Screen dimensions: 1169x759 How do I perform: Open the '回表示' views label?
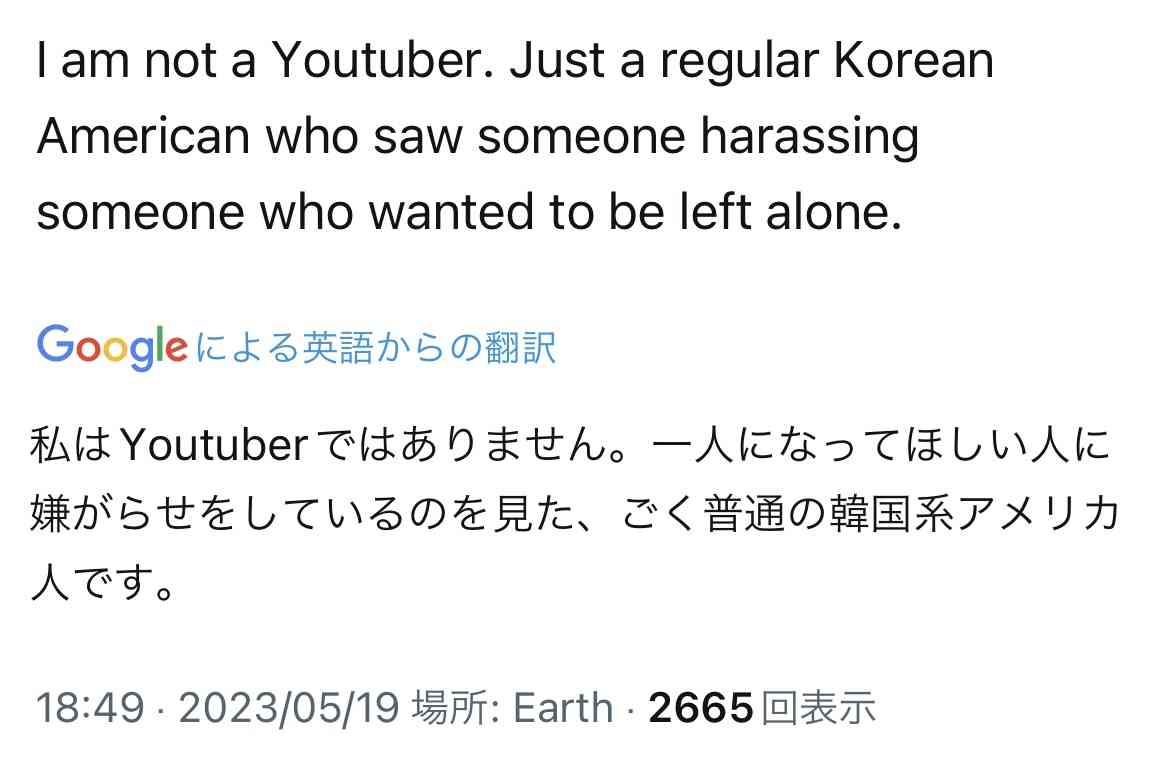818,707
